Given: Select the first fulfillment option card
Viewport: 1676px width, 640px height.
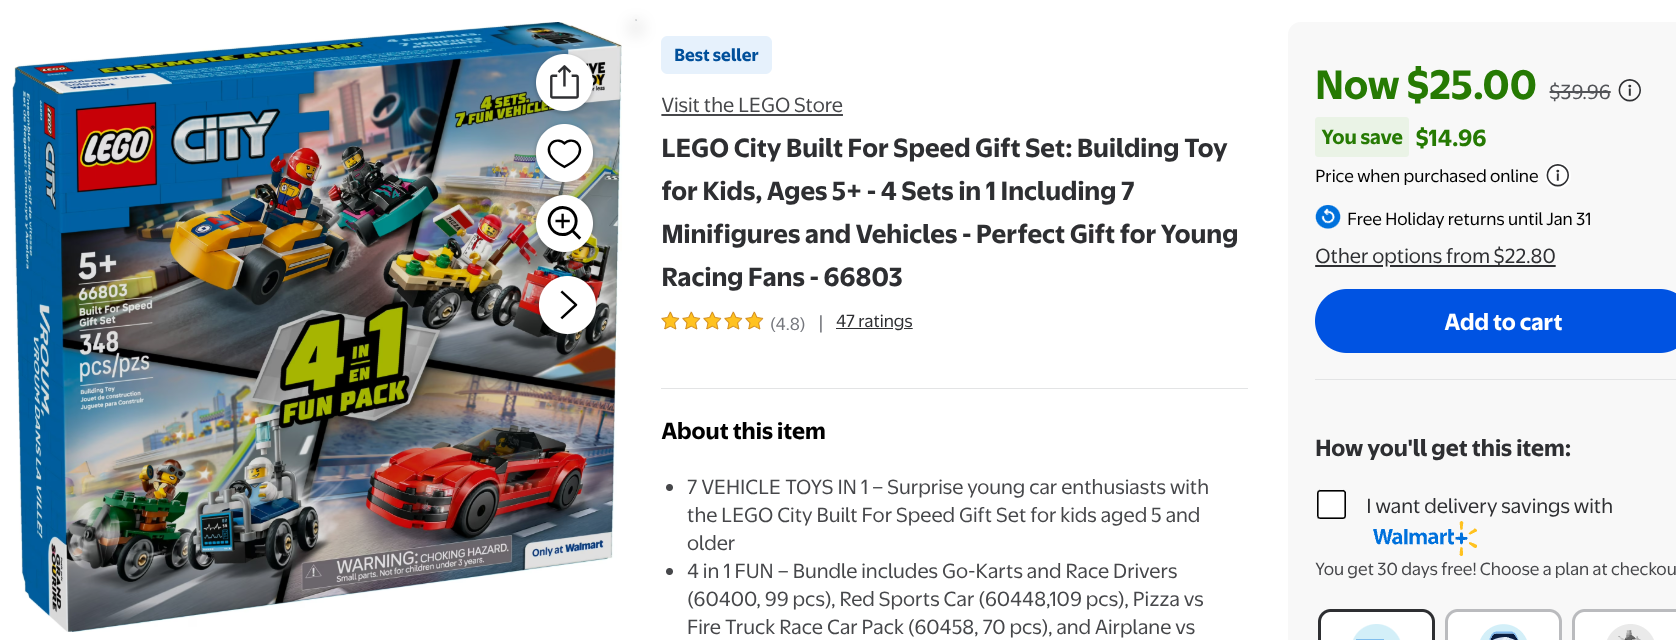Looking at the screenshot, I should pos(1376,625).
